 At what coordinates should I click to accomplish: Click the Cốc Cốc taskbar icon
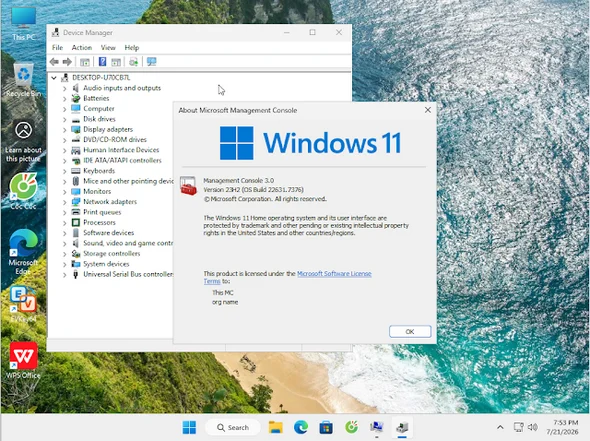351,427
